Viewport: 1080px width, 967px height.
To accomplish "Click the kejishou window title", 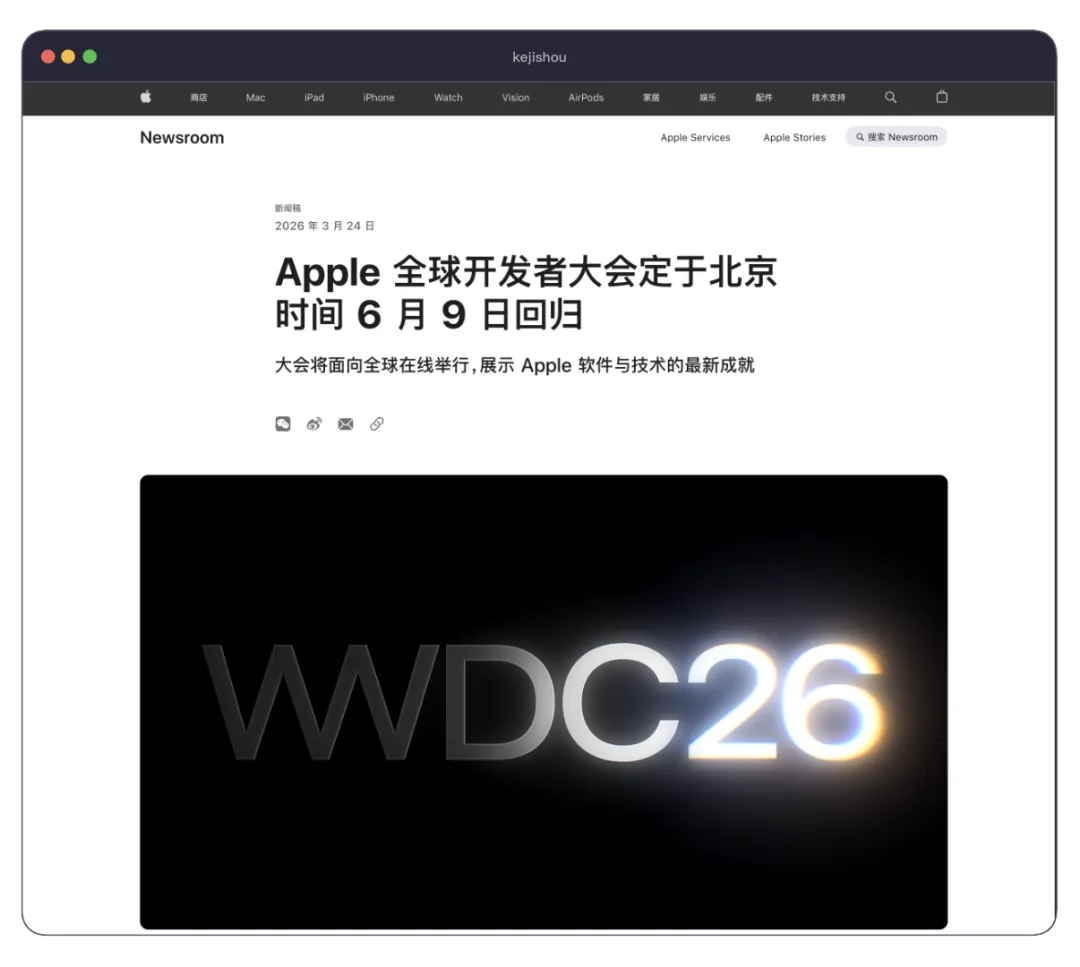I will [539, 57].
